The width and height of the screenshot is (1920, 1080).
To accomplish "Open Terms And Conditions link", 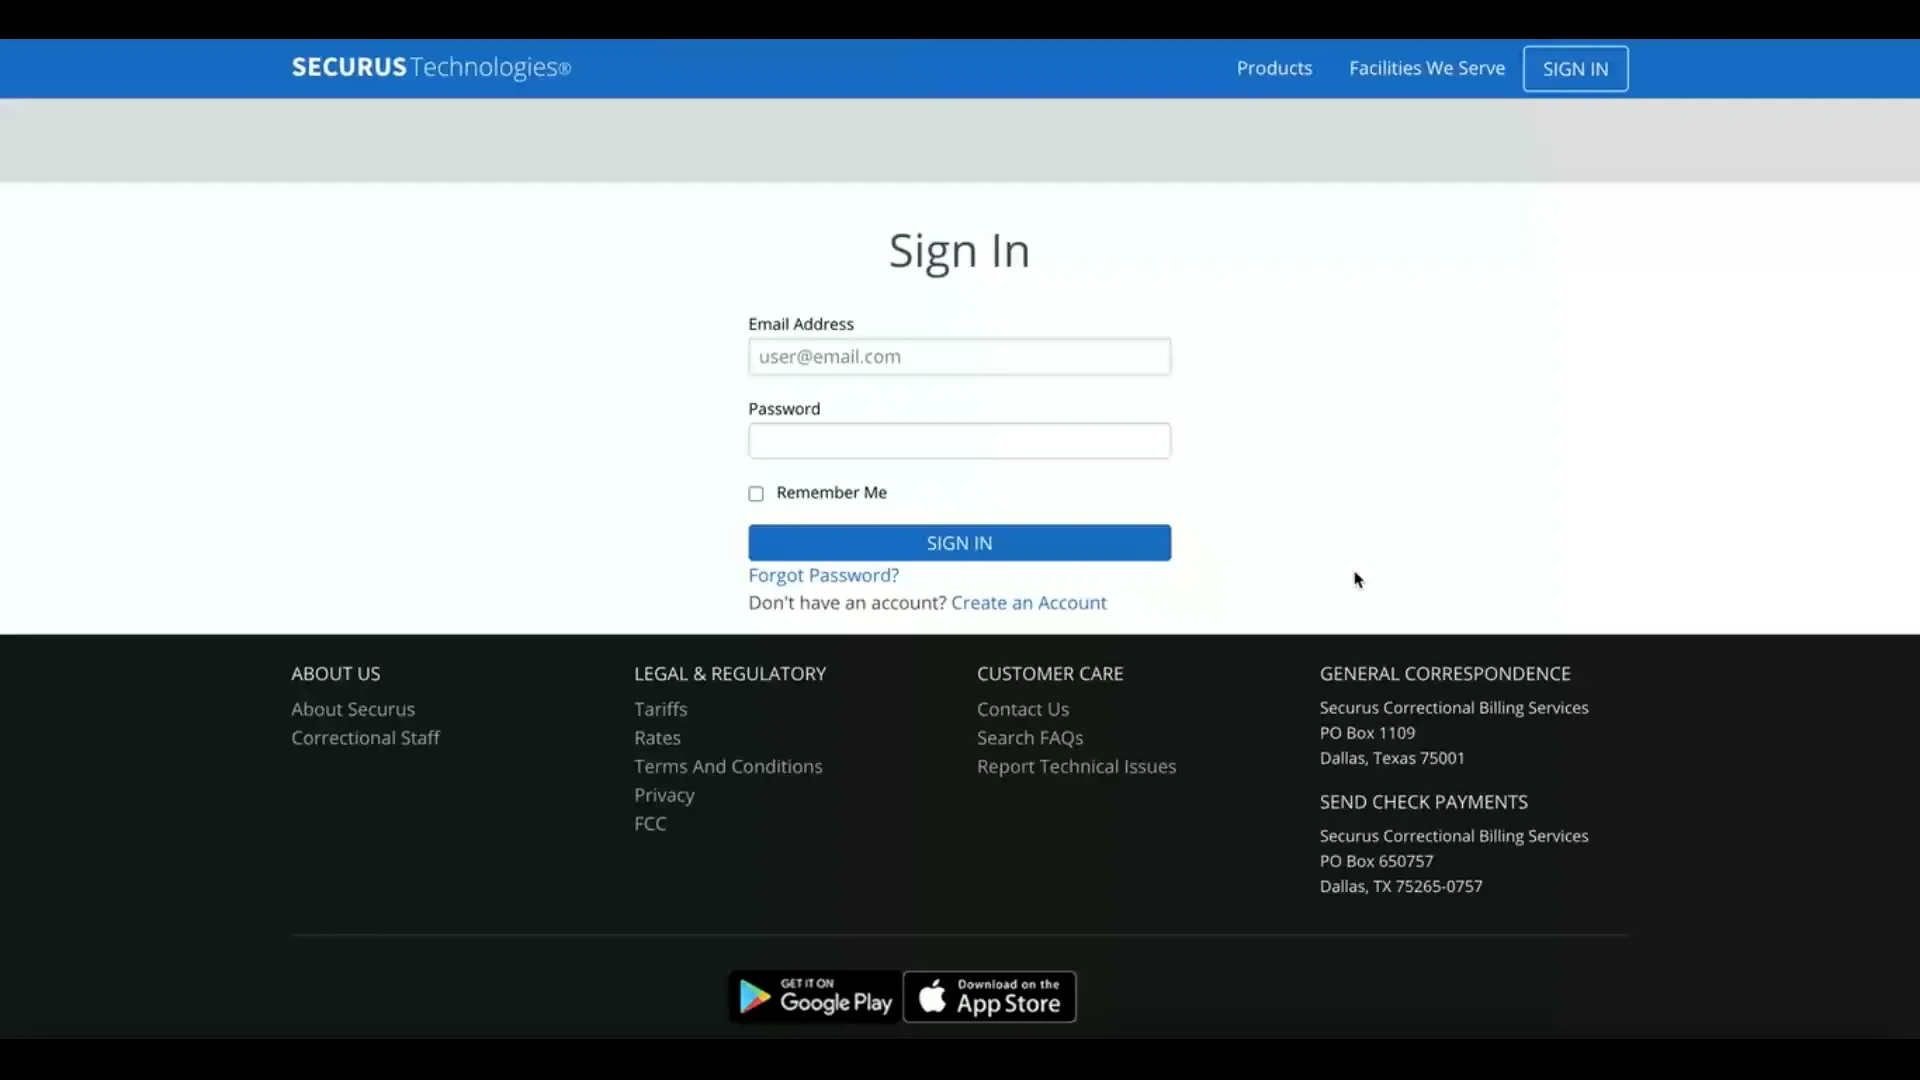I will point(728,766).
